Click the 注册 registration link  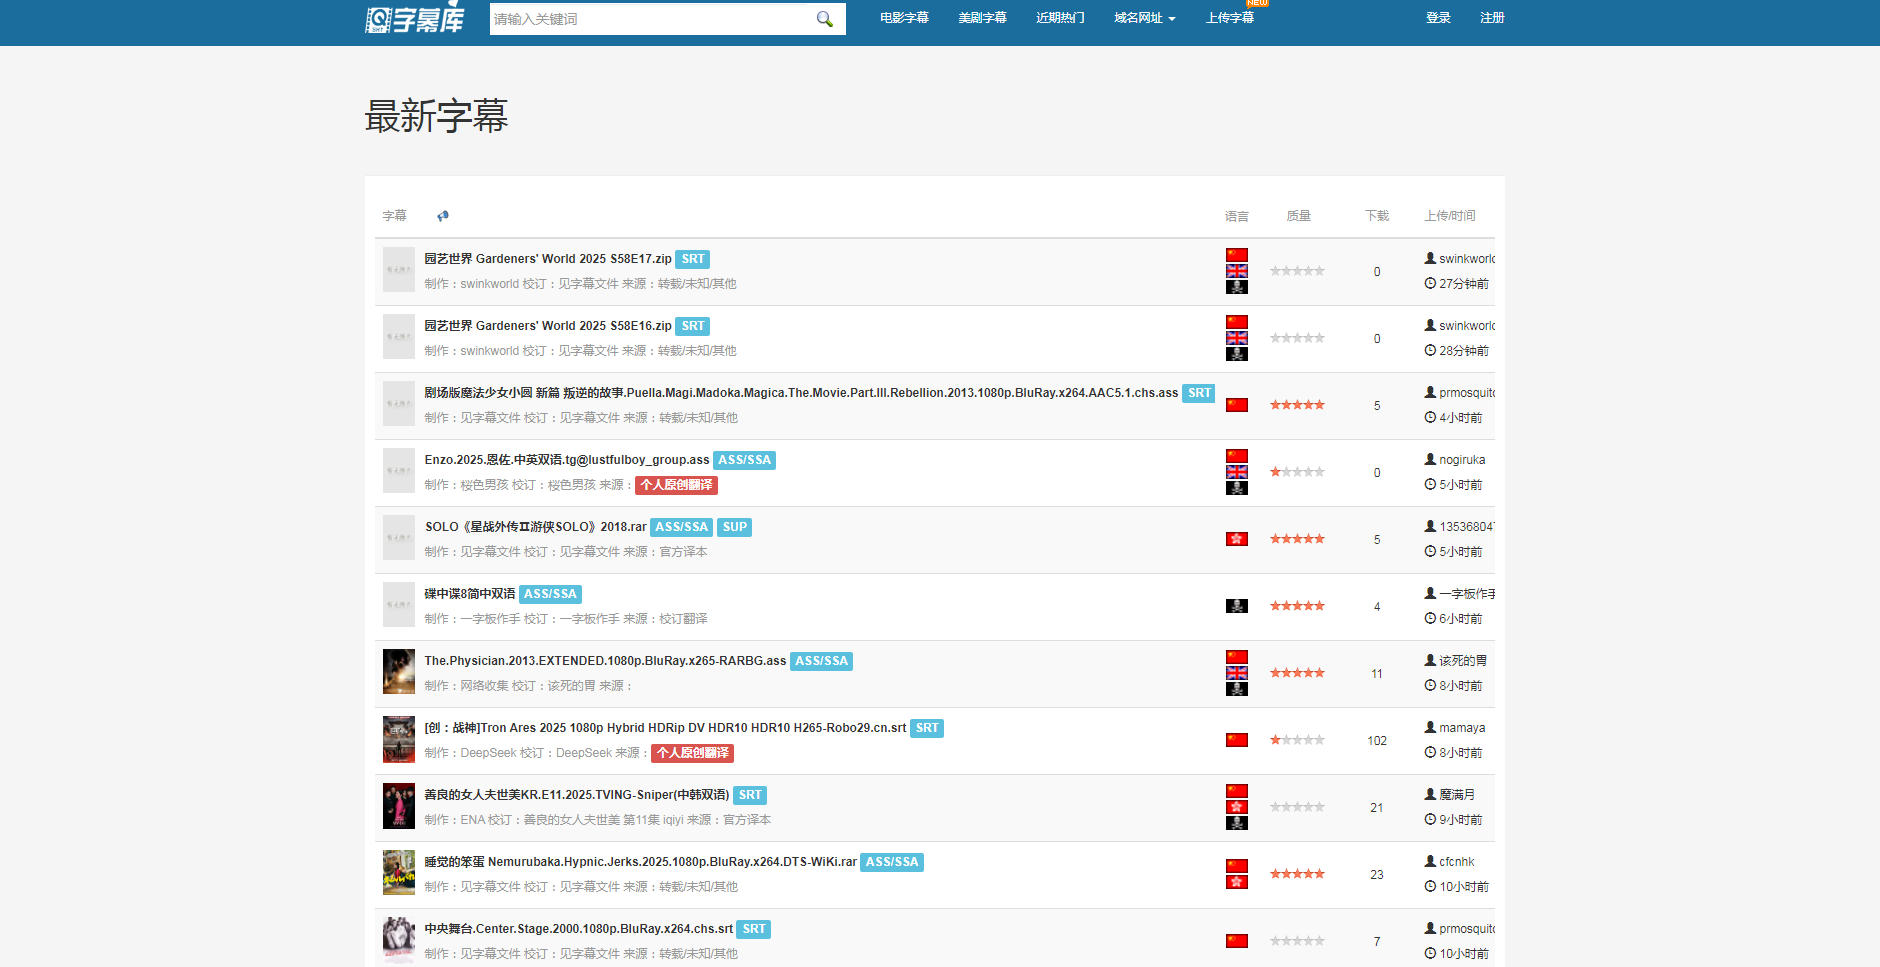pos(1491,17)
